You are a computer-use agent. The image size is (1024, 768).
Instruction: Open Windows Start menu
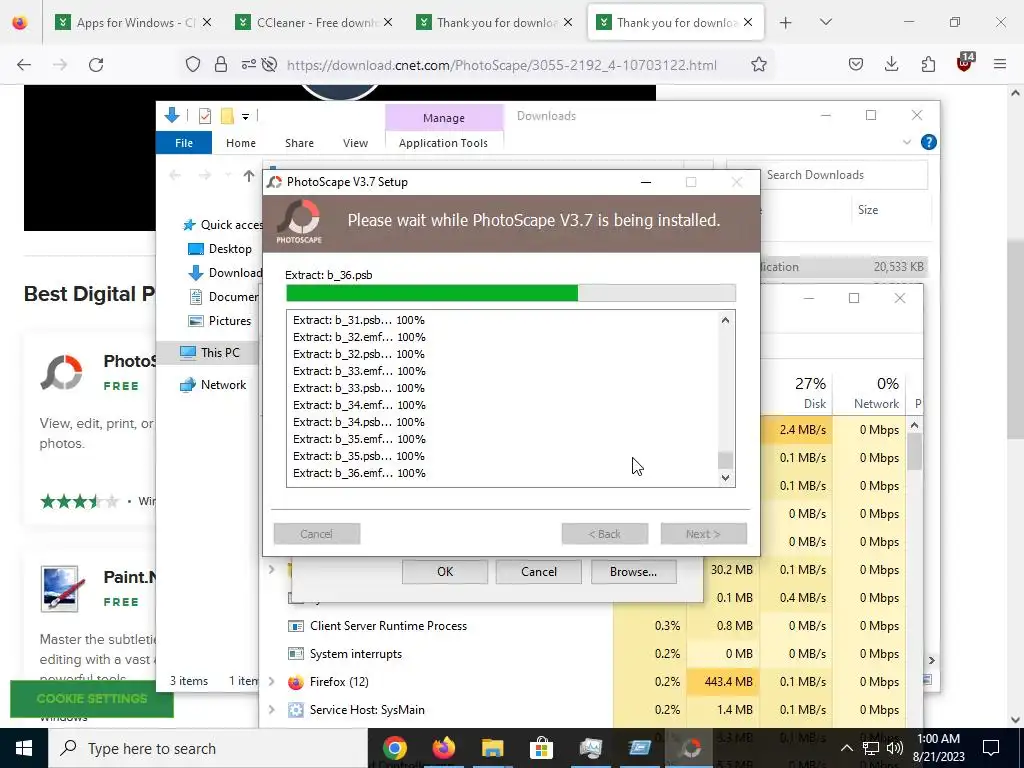(24, 748)
